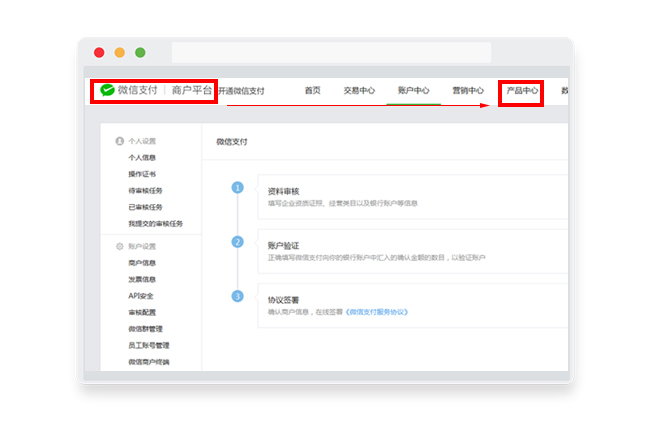Click the green maximize window dot
The image size is (660, 430).
(140, 53)
